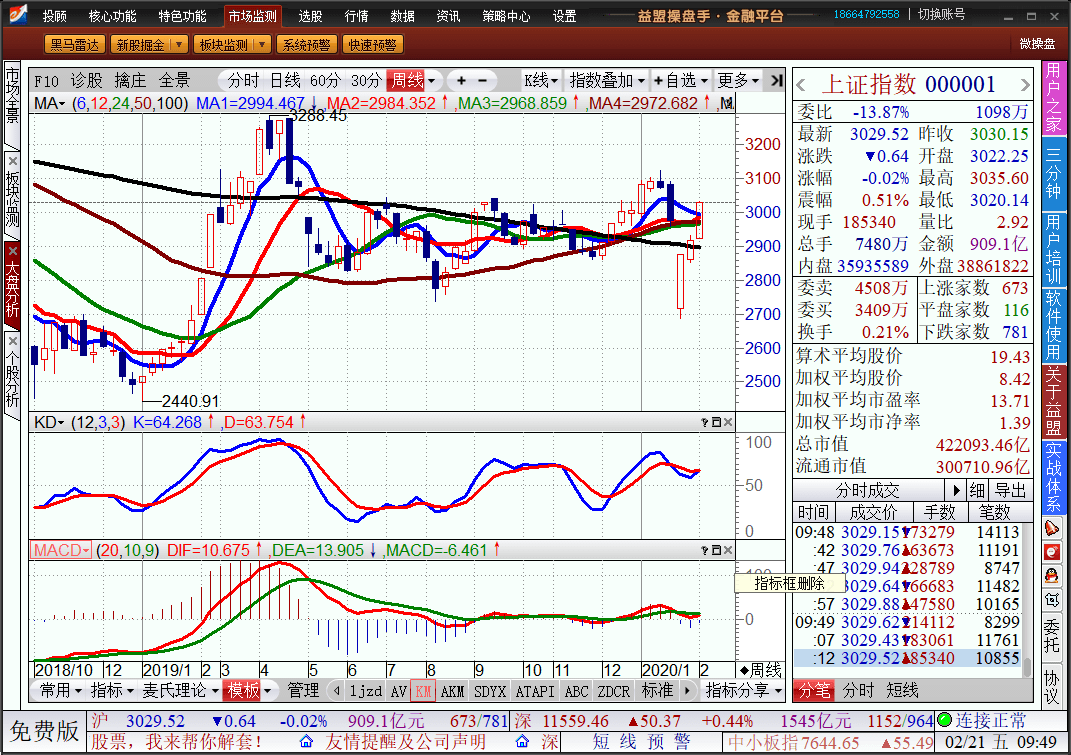Image resolution: width=1071 pixels, height=755 pixels.
Task: Click the 细 detail button
Action: pyautogui.click(x=977, y=490)
